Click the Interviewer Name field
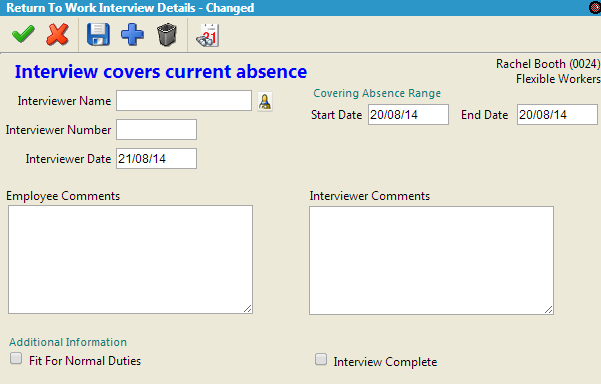 pyautogui.click(x=184, y=101)
